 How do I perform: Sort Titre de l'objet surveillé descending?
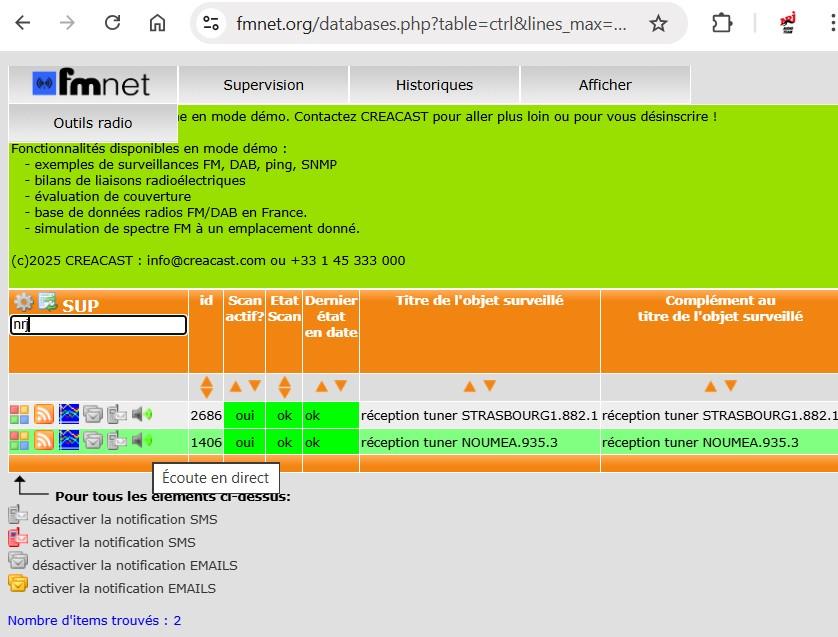pos(490,386)
